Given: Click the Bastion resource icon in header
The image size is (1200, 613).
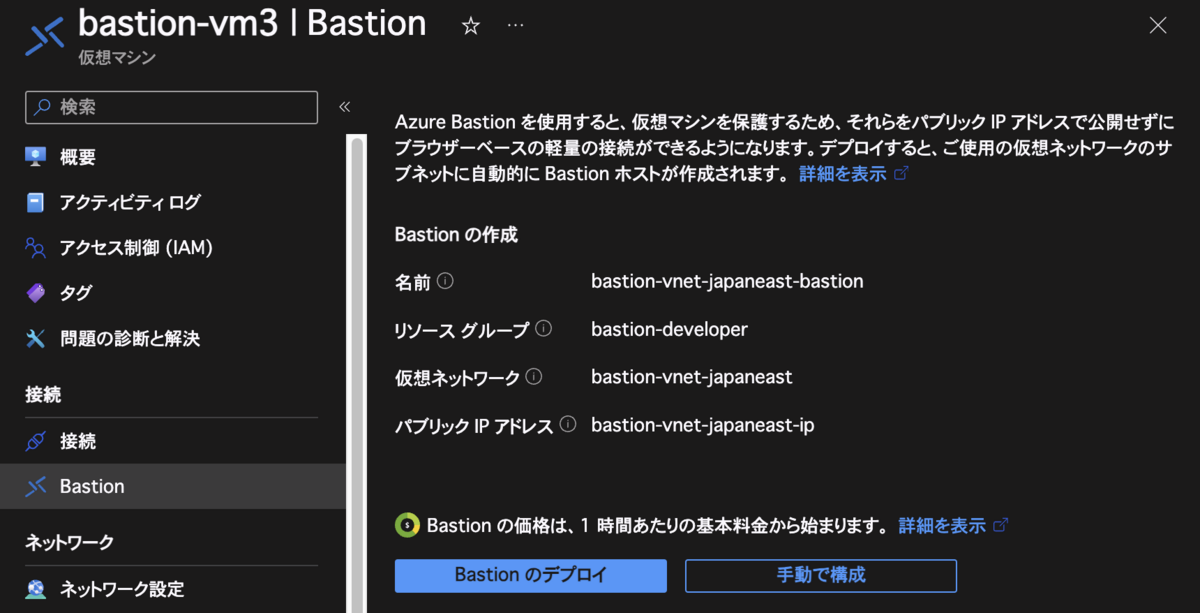Looking at the screenshot, I should tap(44, 36).
